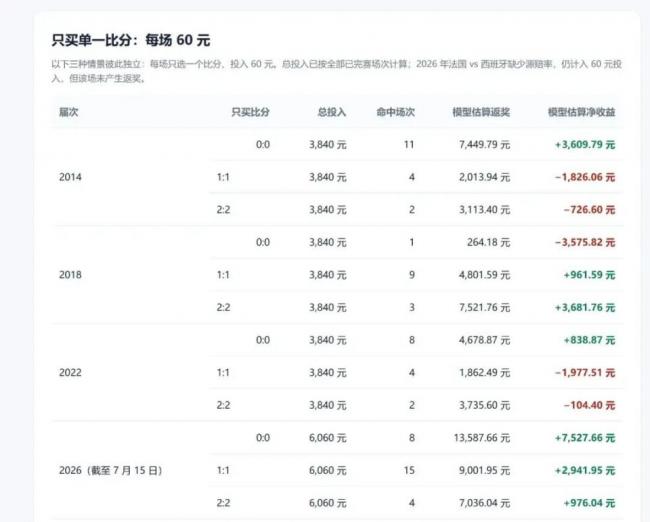Image resolution: width=650 pixels, height=522 pixels.
Task: Click the 1,862.49 元 payout value
Action: tap(484, 372)
